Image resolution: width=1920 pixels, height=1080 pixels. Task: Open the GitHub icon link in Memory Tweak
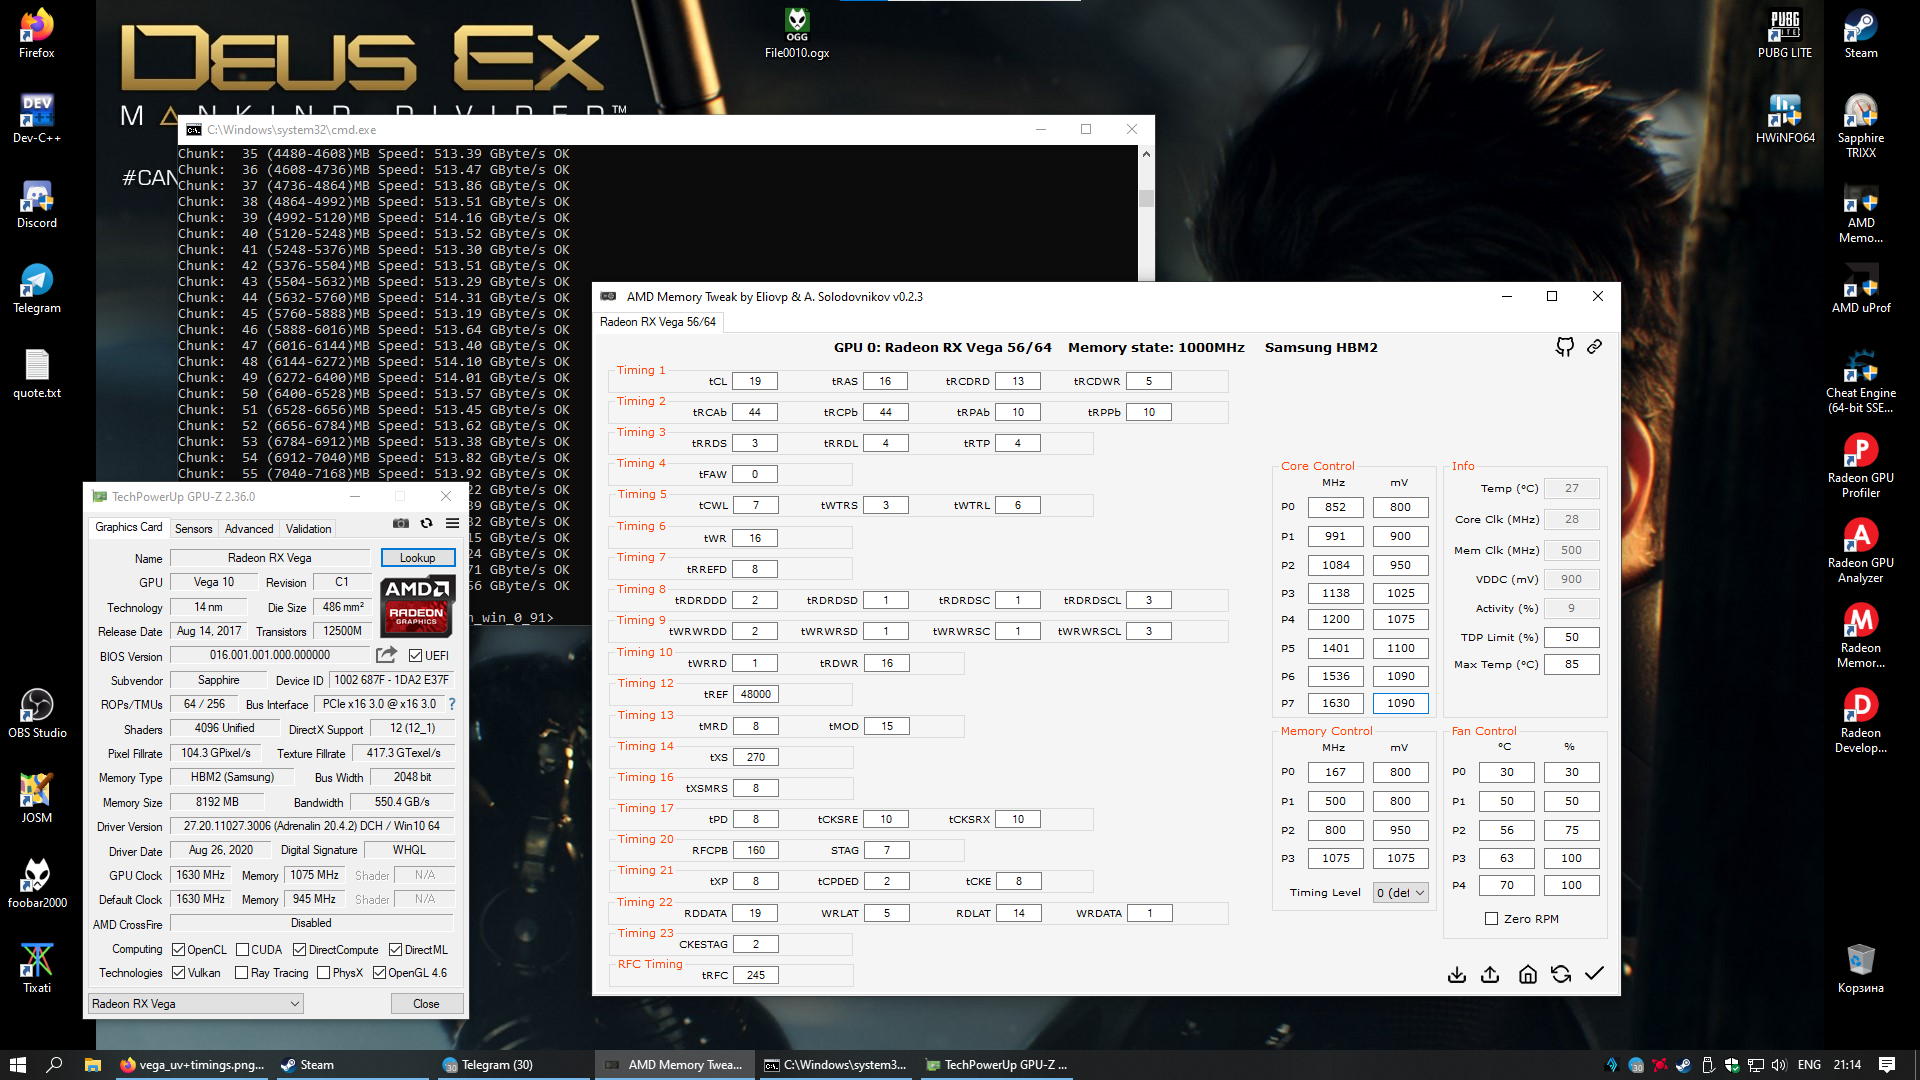click(x=1564, y=346)
